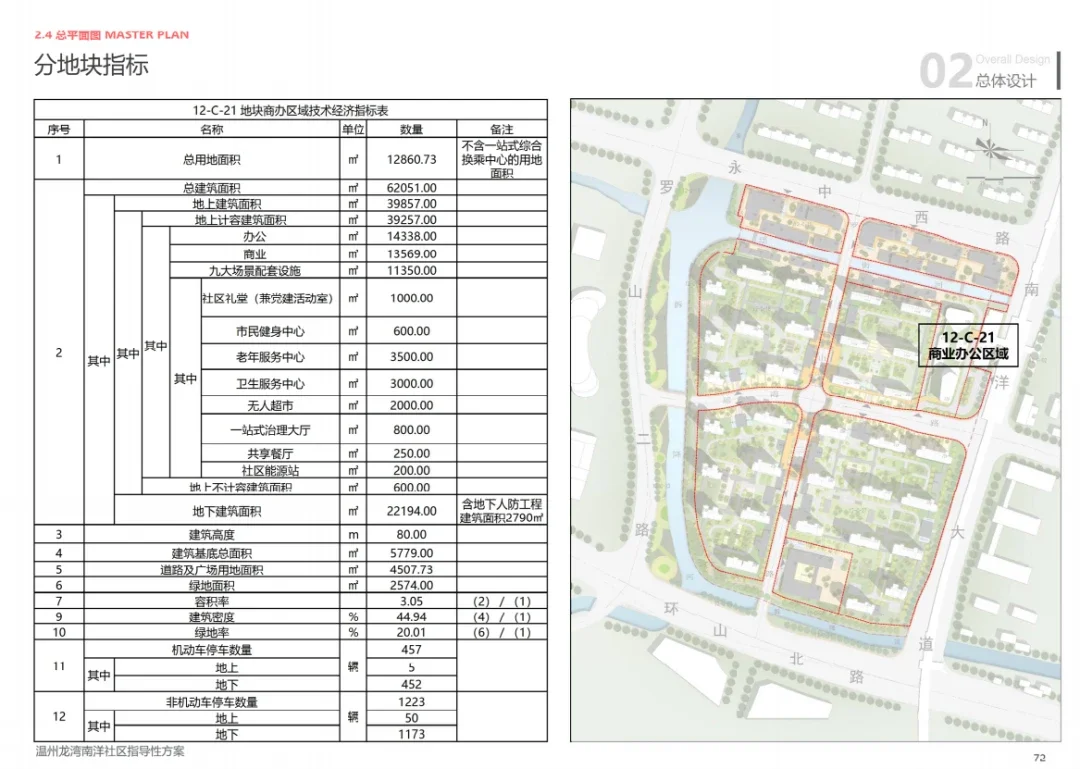Click the 'Overall Design' caption

(1012, 60)
